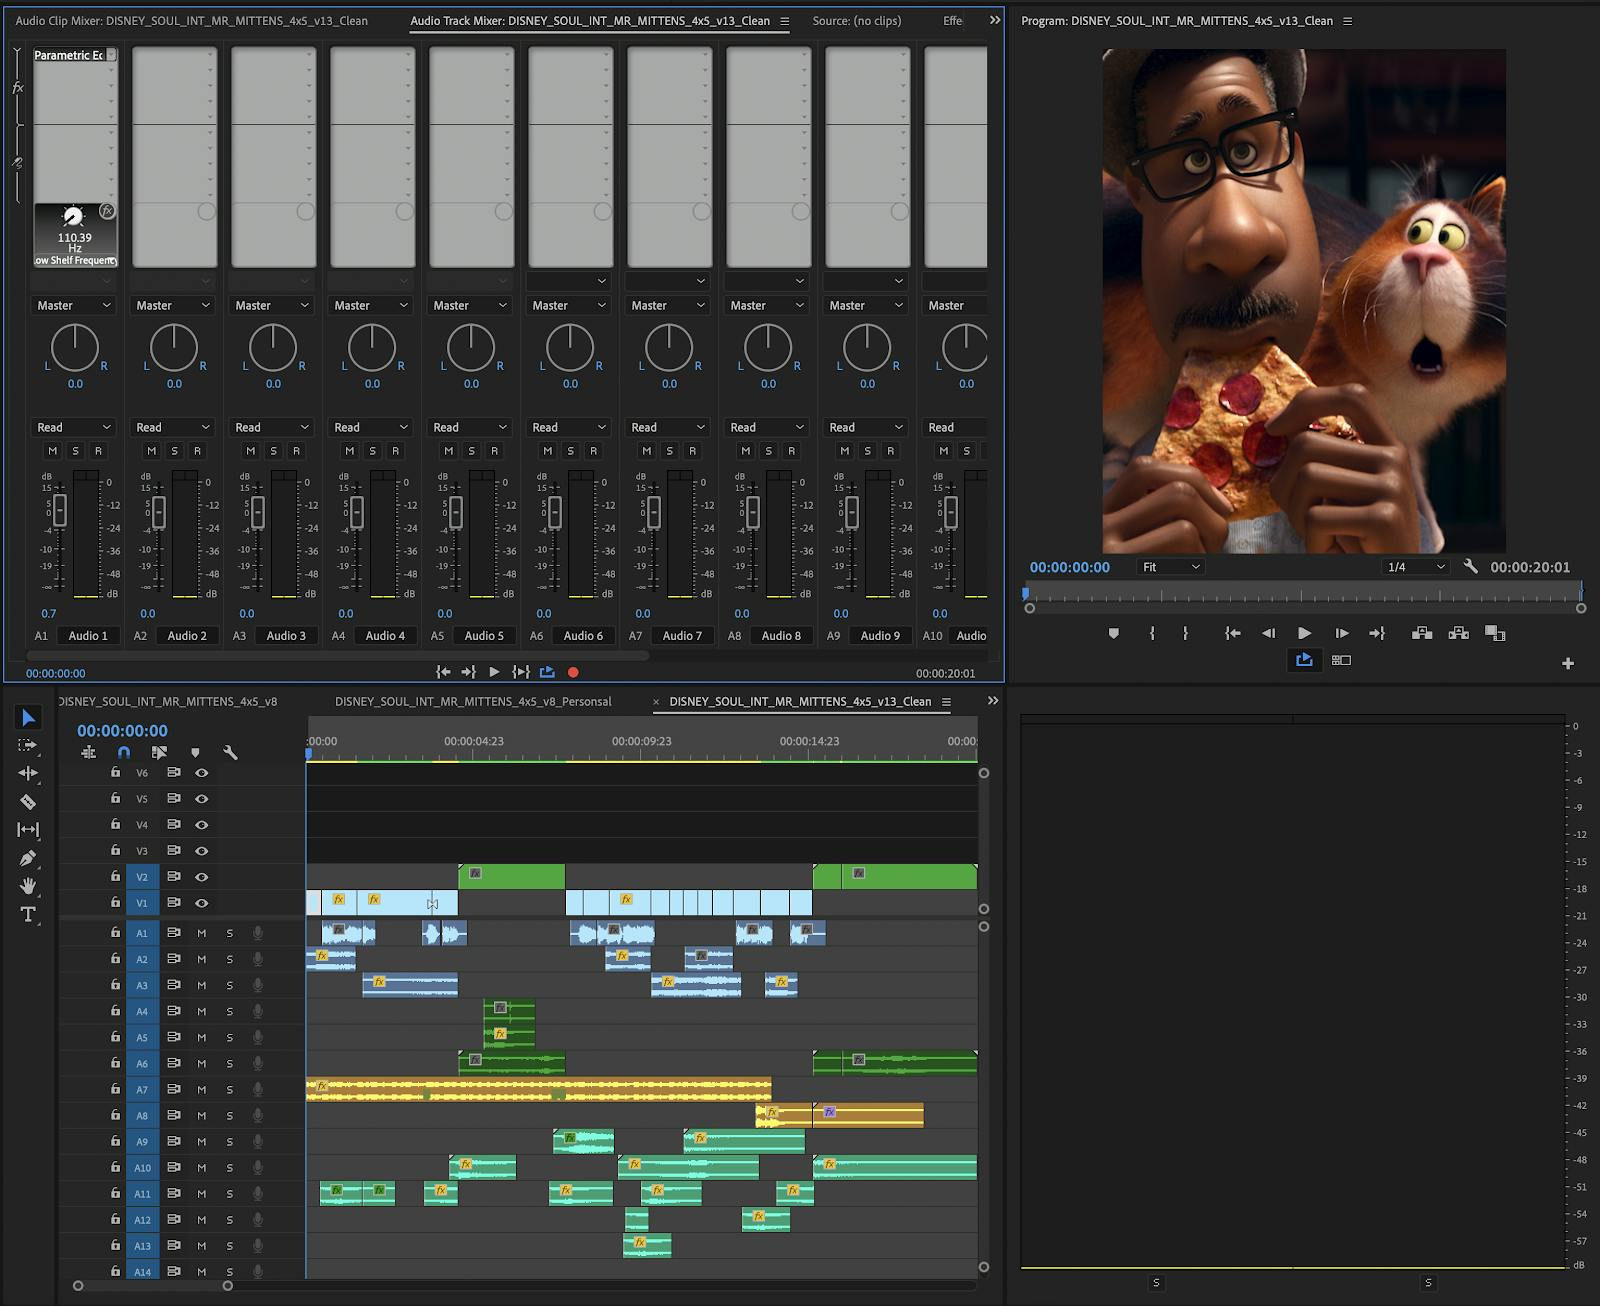Open the DISNEY_SOUL_INT_MR_MITTENS_4x5_v8_Personal sequence tab
The height and width of the screenshot is (1306, 1600).
pyautogui.click(x=473, y=701)
